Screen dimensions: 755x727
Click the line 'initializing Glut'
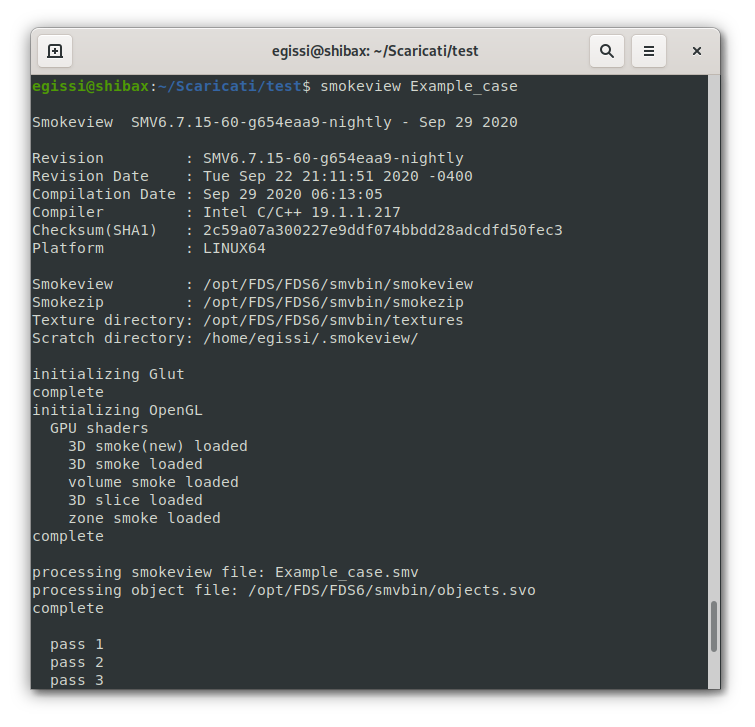click(108, 374)
